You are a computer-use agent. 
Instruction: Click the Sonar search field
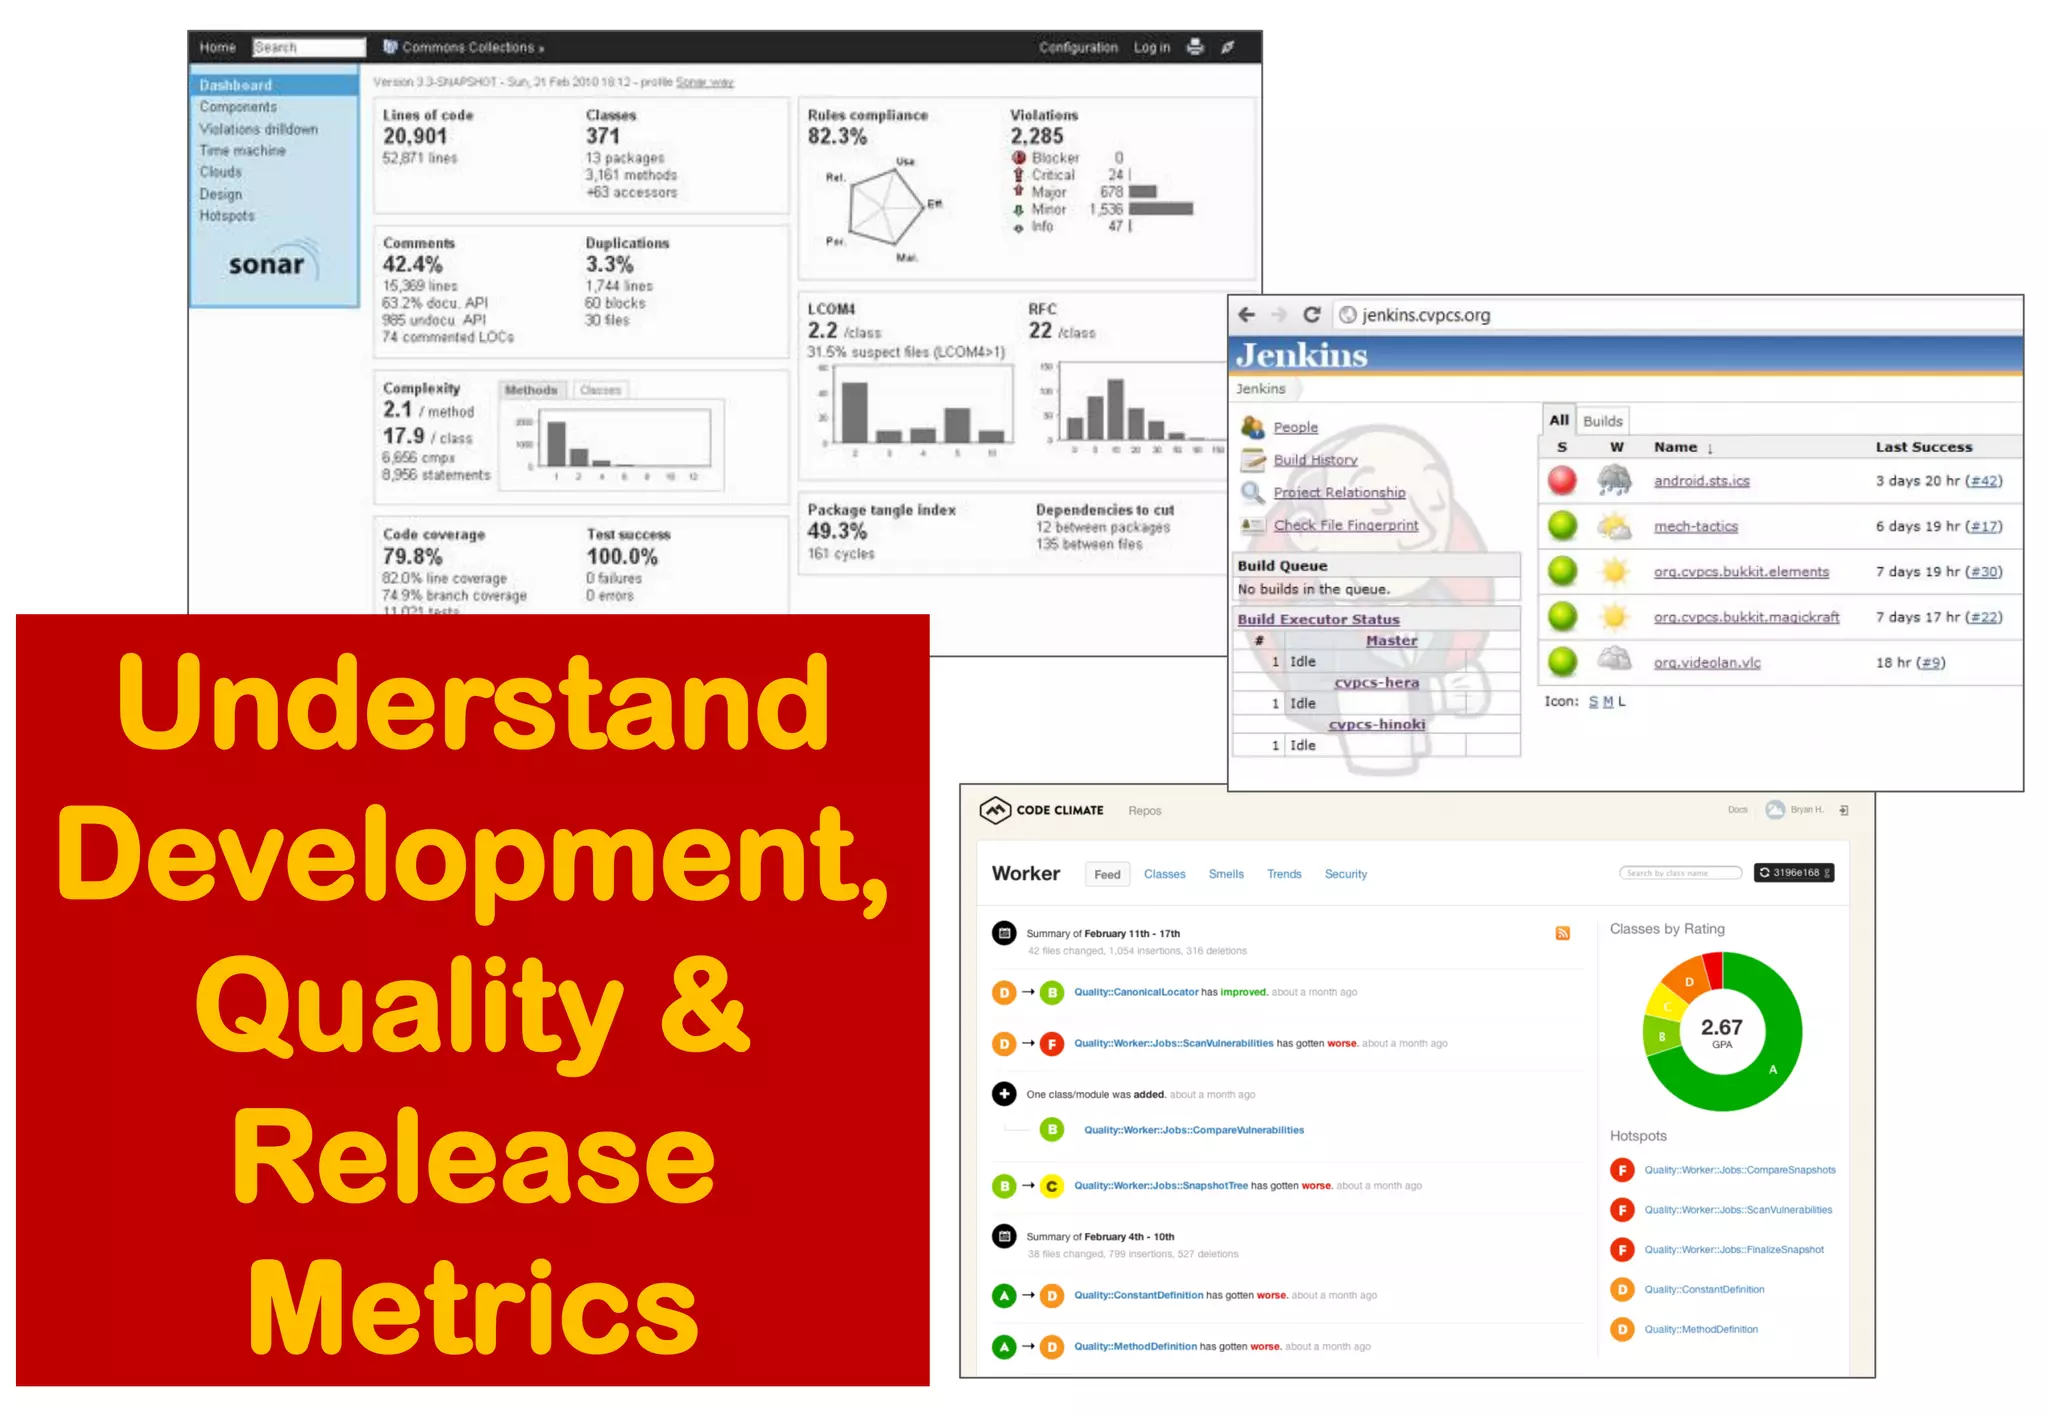[x=309, y=47]
